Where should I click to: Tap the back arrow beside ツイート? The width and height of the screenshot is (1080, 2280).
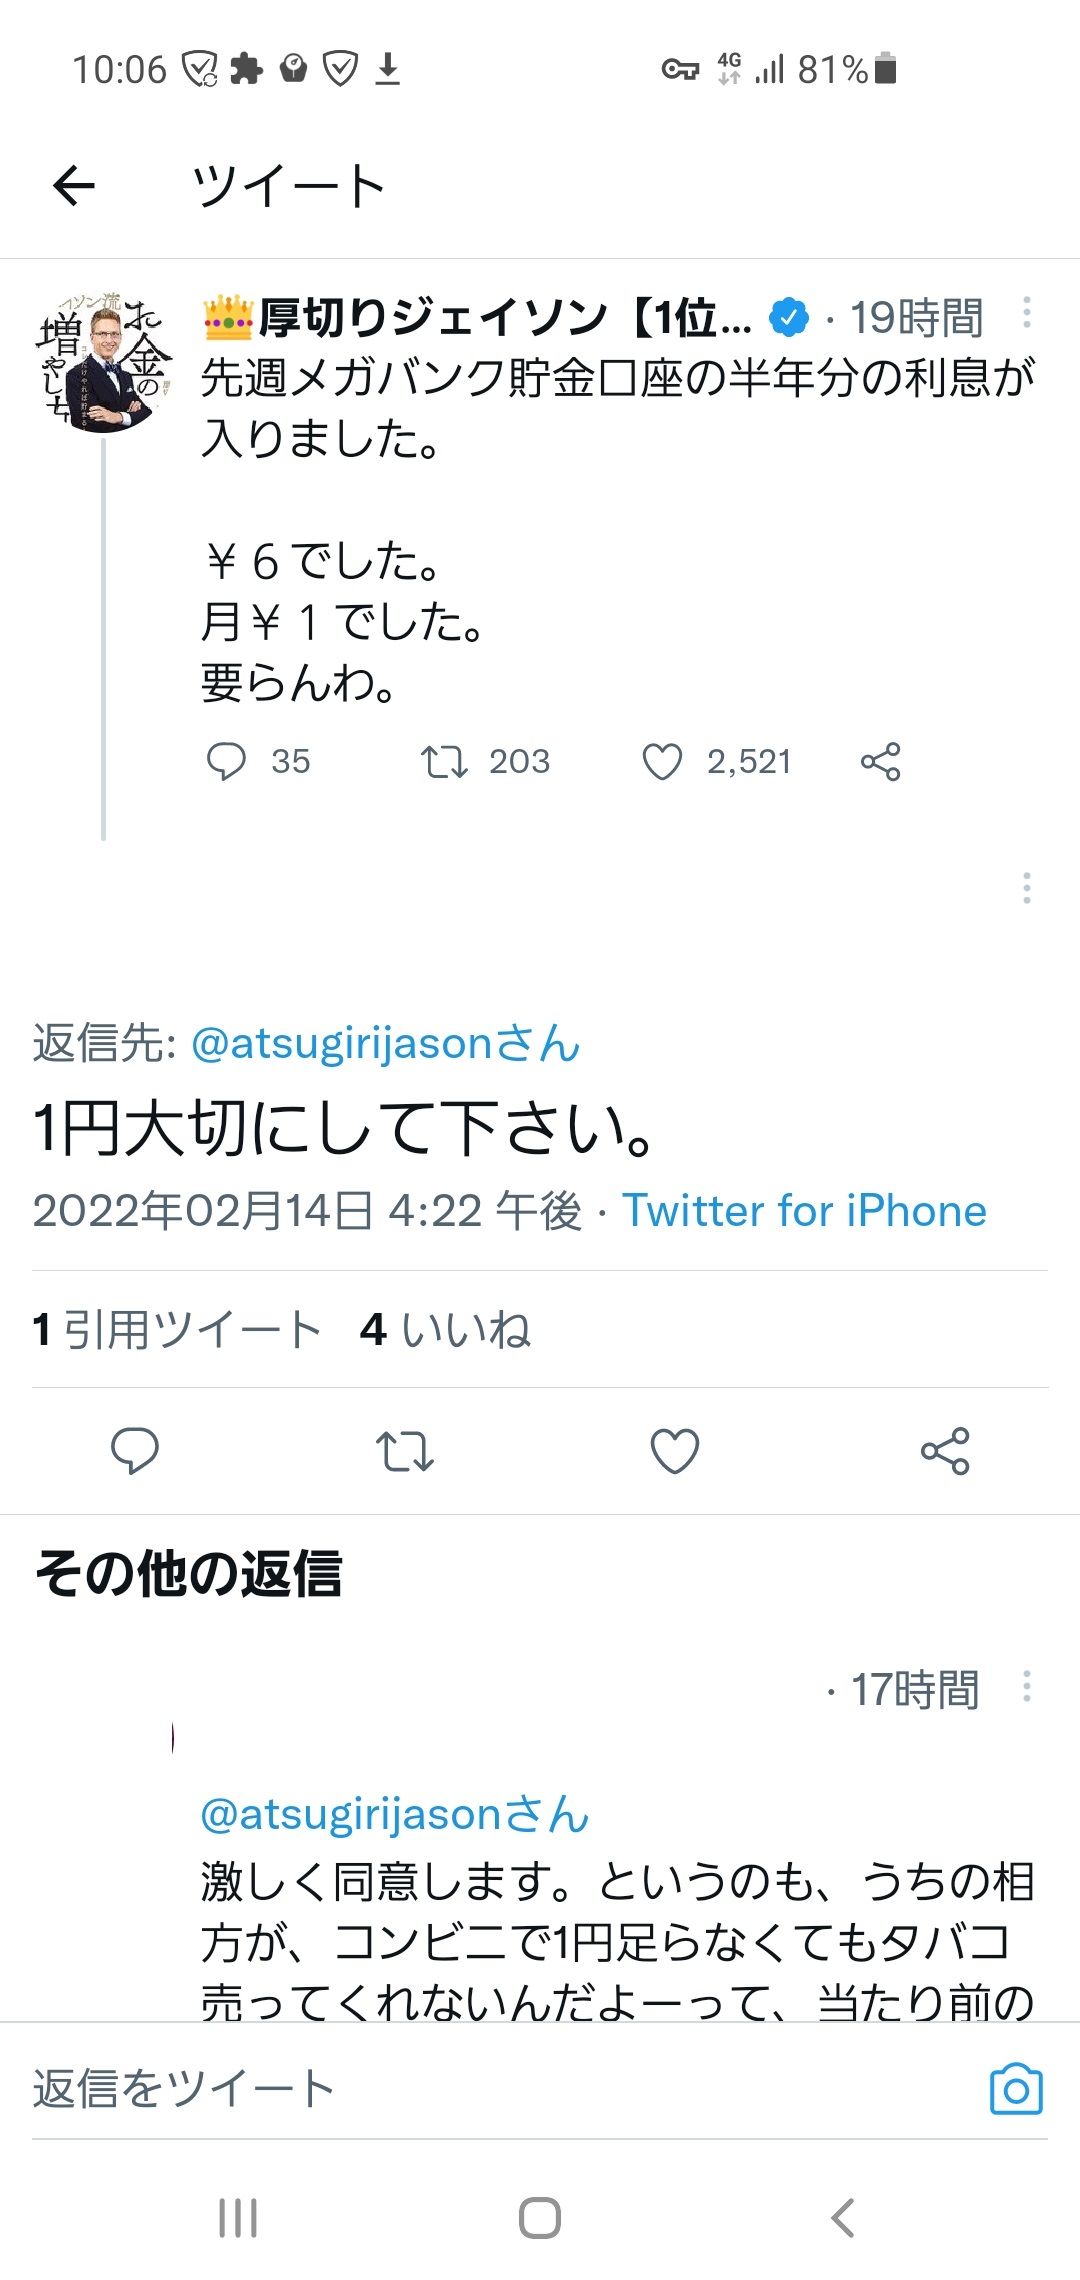(x=74, y=185)
